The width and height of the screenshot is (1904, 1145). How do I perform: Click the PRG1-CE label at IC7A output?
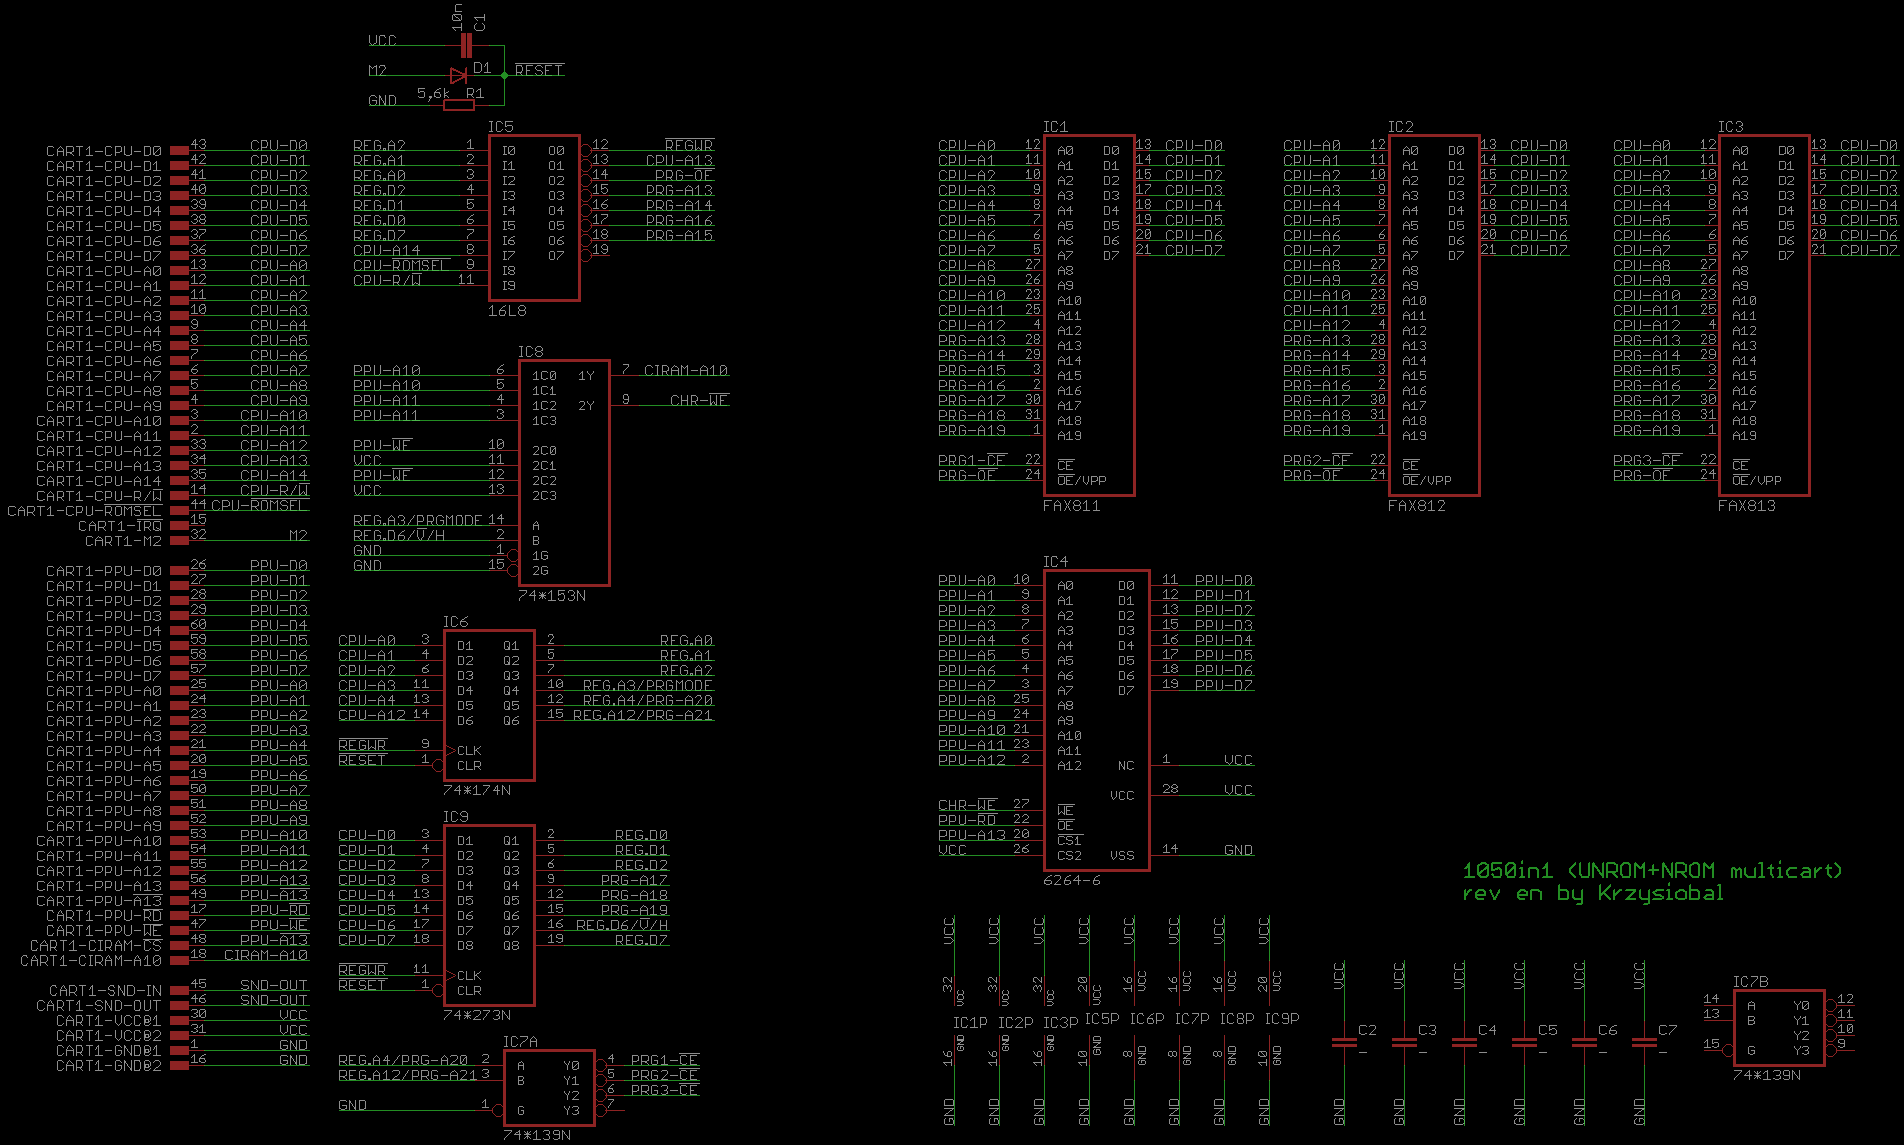pos(664,1060)
